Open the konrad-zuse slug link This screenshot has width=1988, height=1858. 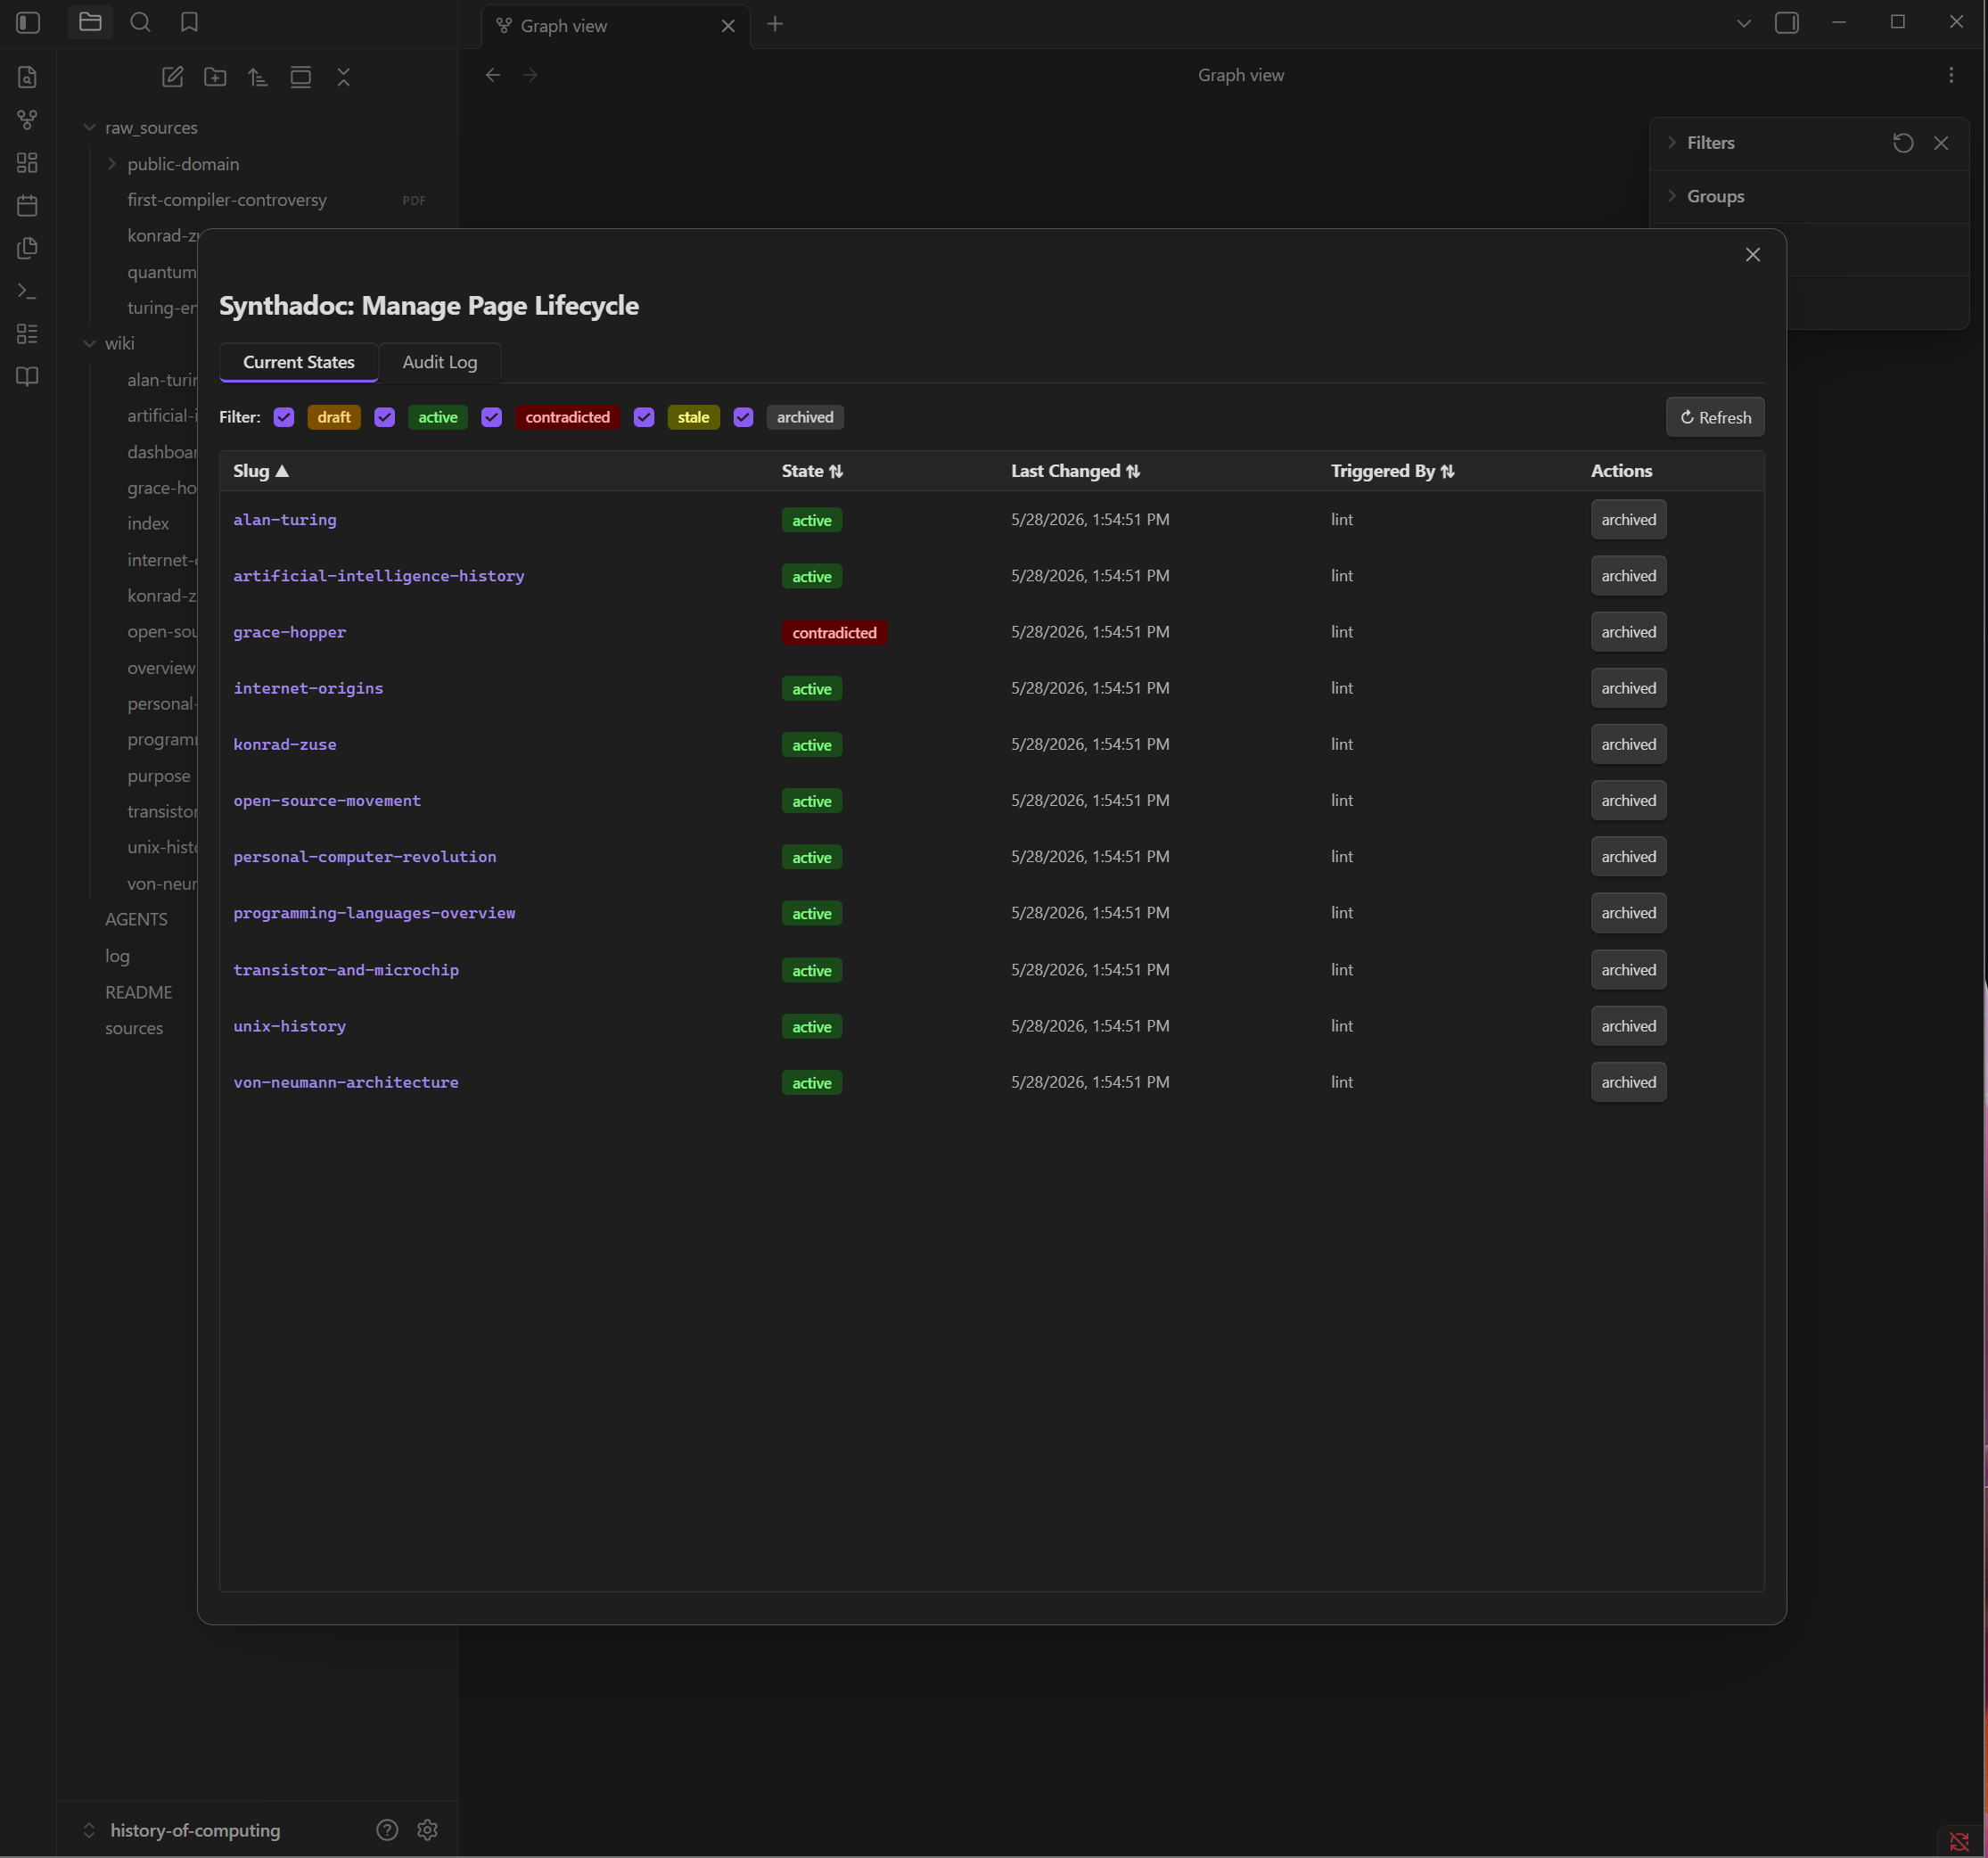[285, 744]
